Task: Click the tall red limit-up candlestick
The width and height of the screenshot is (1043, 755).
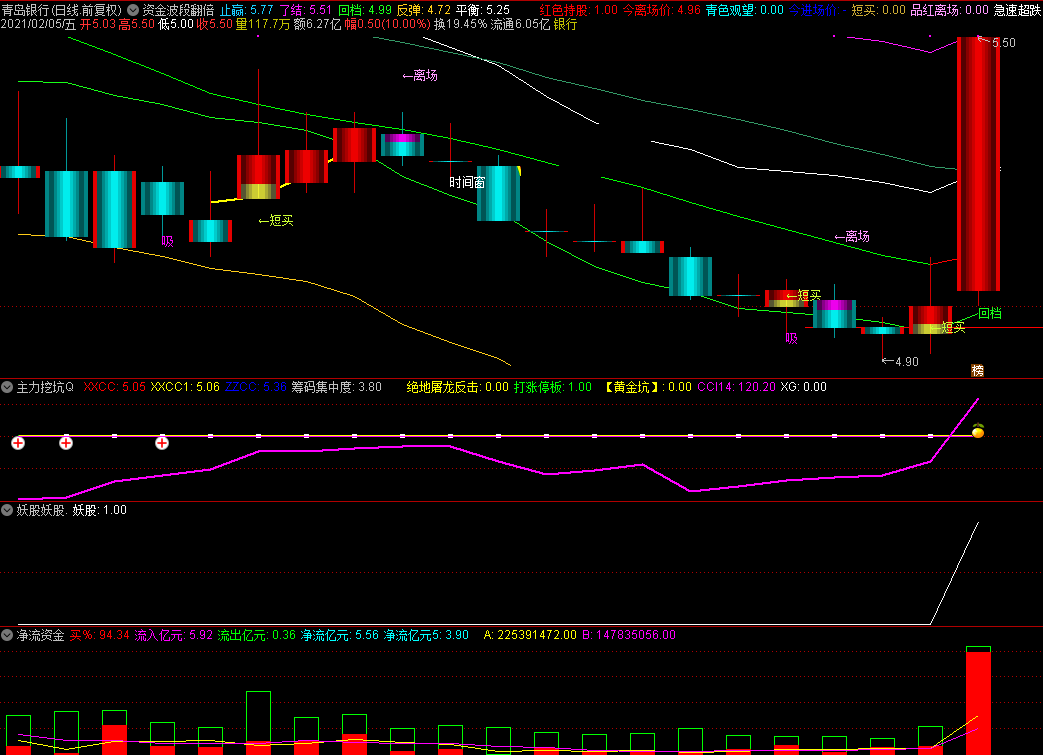Action: 978,164
